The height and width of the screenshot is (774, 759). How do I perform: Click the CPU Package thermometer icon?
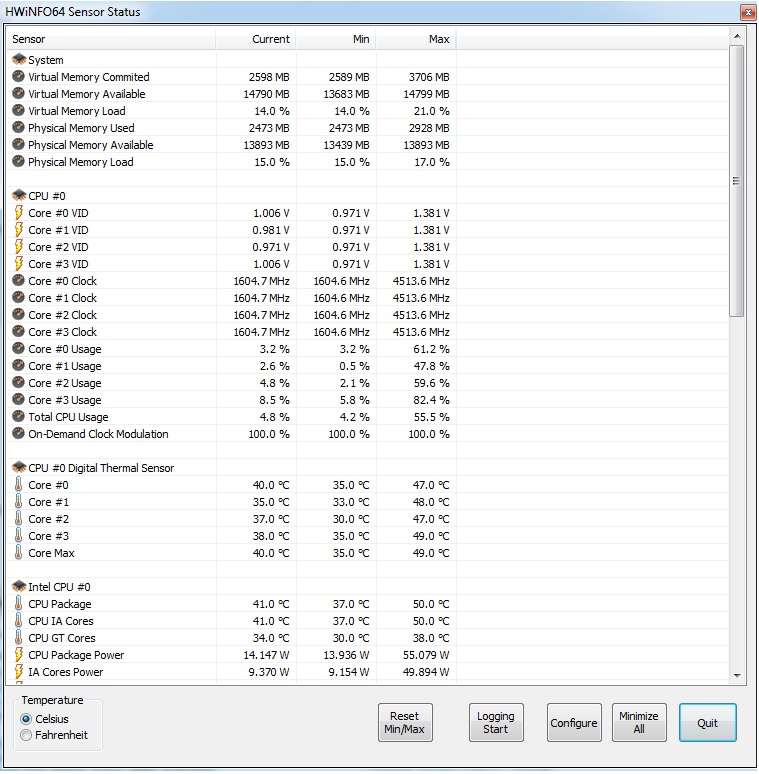[18, 604]
